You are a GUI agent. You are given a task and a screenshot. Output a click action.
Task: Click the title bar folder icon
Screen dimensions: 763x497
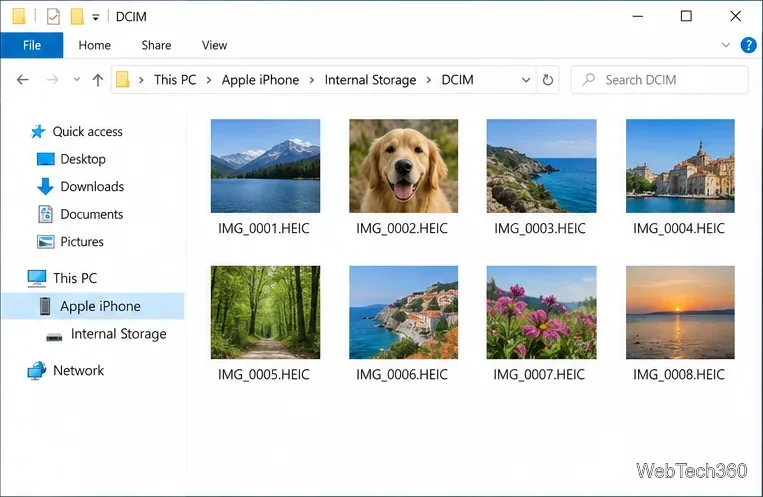pos(19,16)
